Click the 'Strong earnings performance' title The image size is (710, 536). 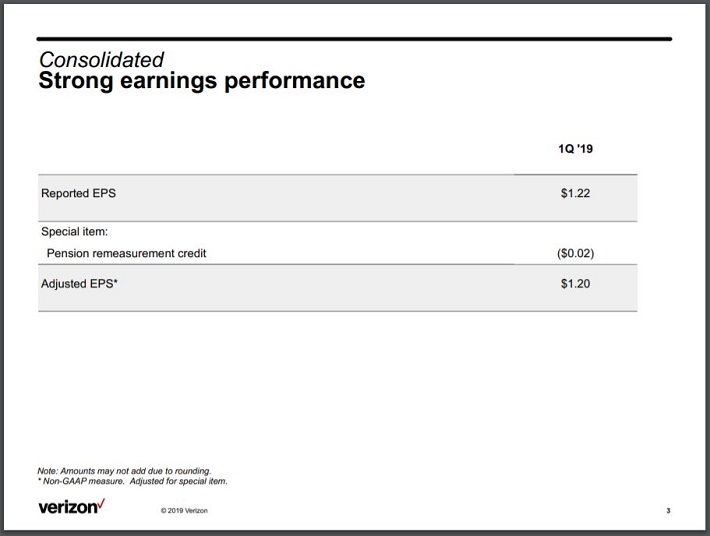tap(201, 81)
